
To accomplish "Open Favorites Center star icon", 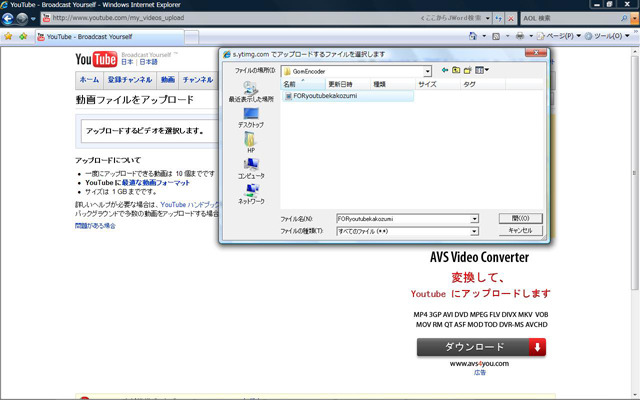I will (x=8, y=36).
